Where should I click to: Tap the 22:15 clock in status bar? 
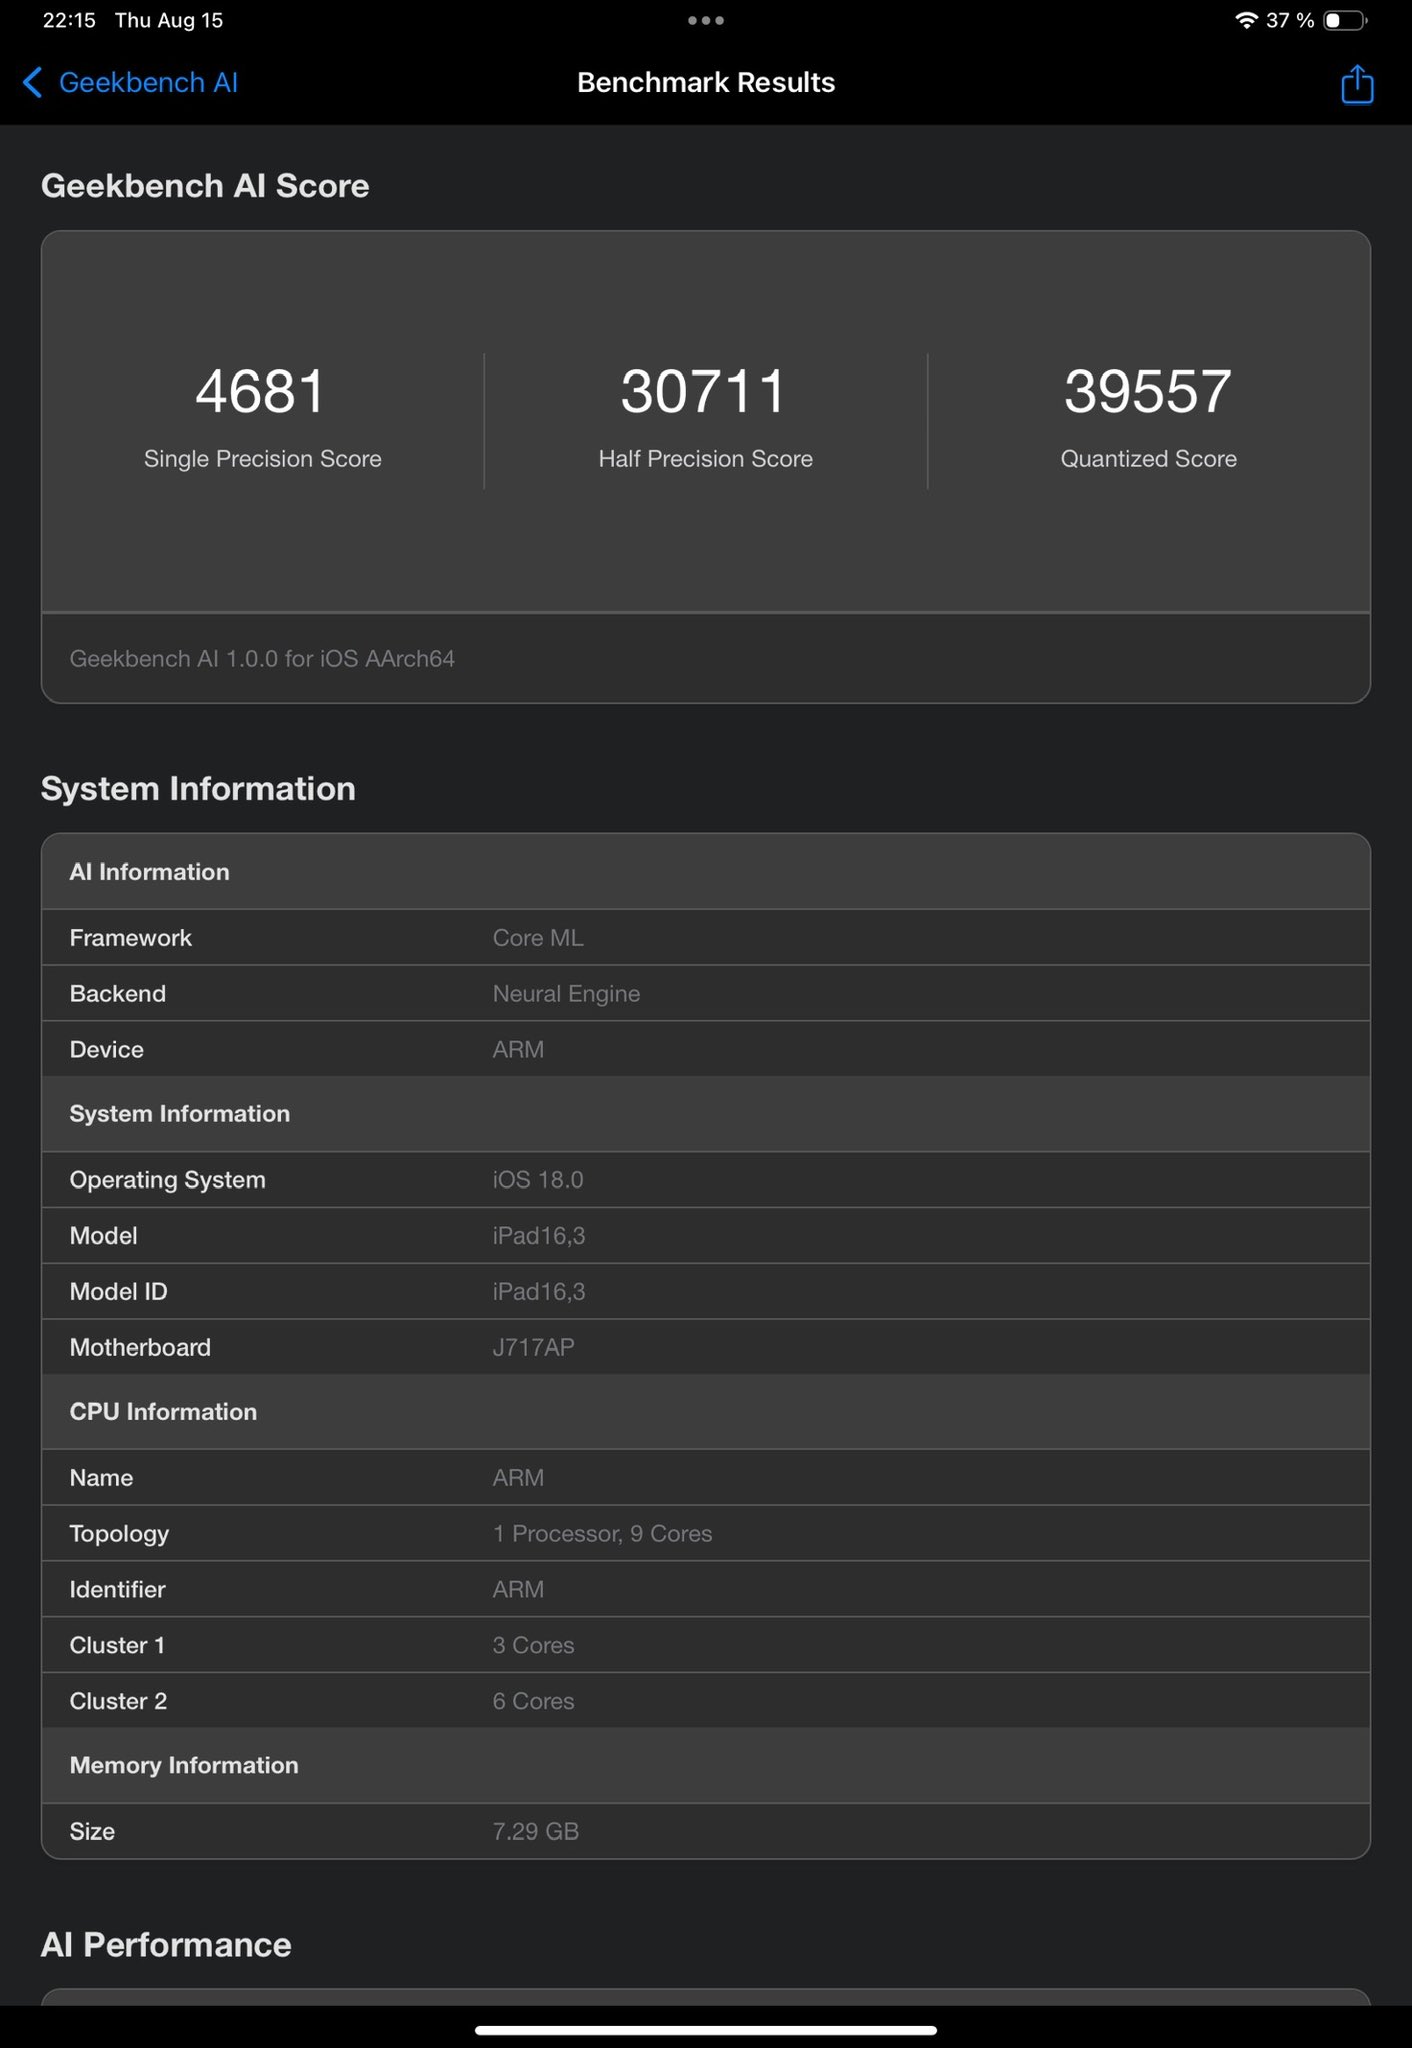coord(69,20)
